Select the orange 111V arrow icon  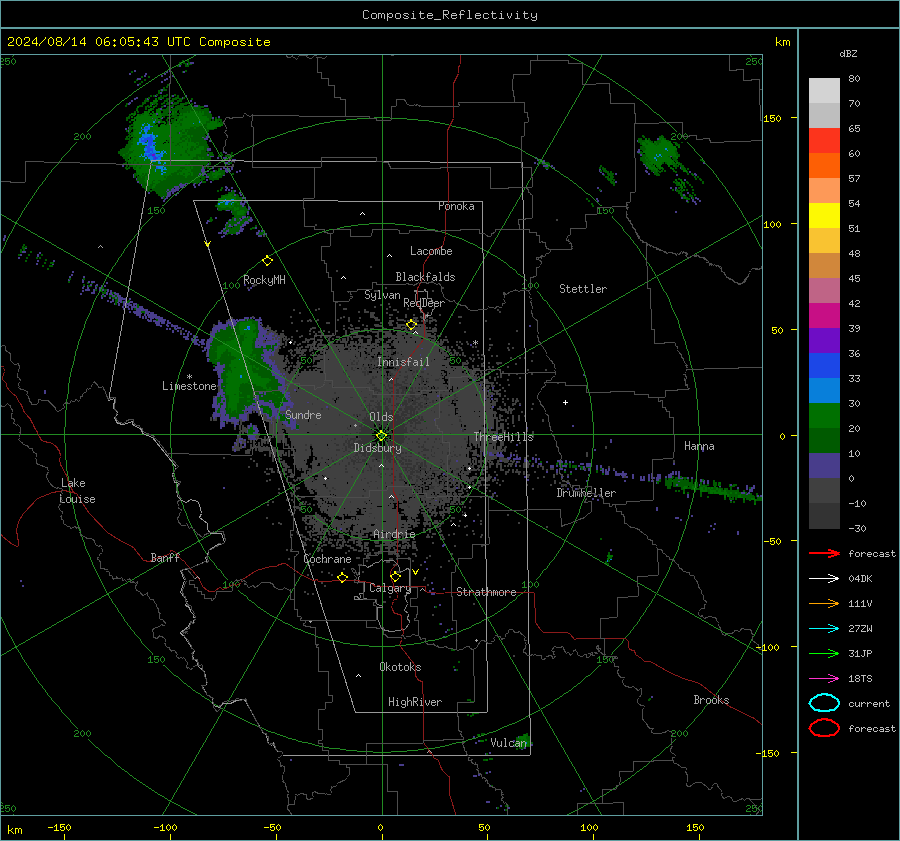(824, 603)
